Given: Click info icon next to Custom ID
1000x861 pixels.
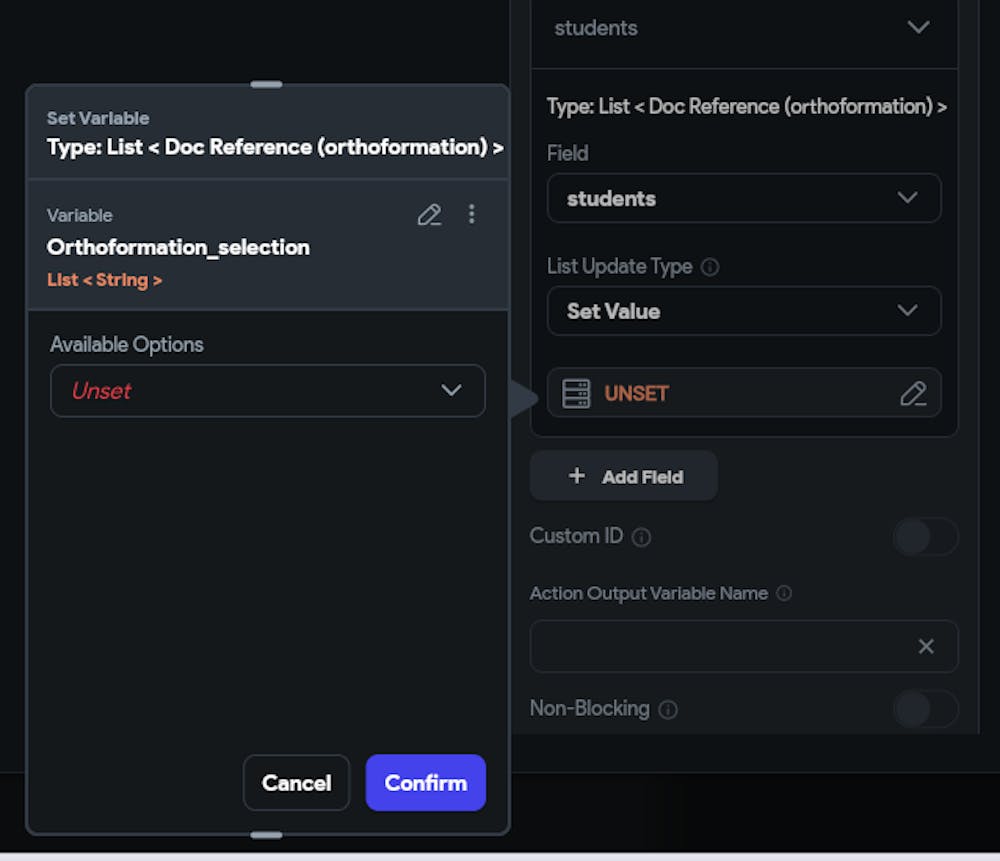Looking at the screenshot, I should click(x=642, y=537).
